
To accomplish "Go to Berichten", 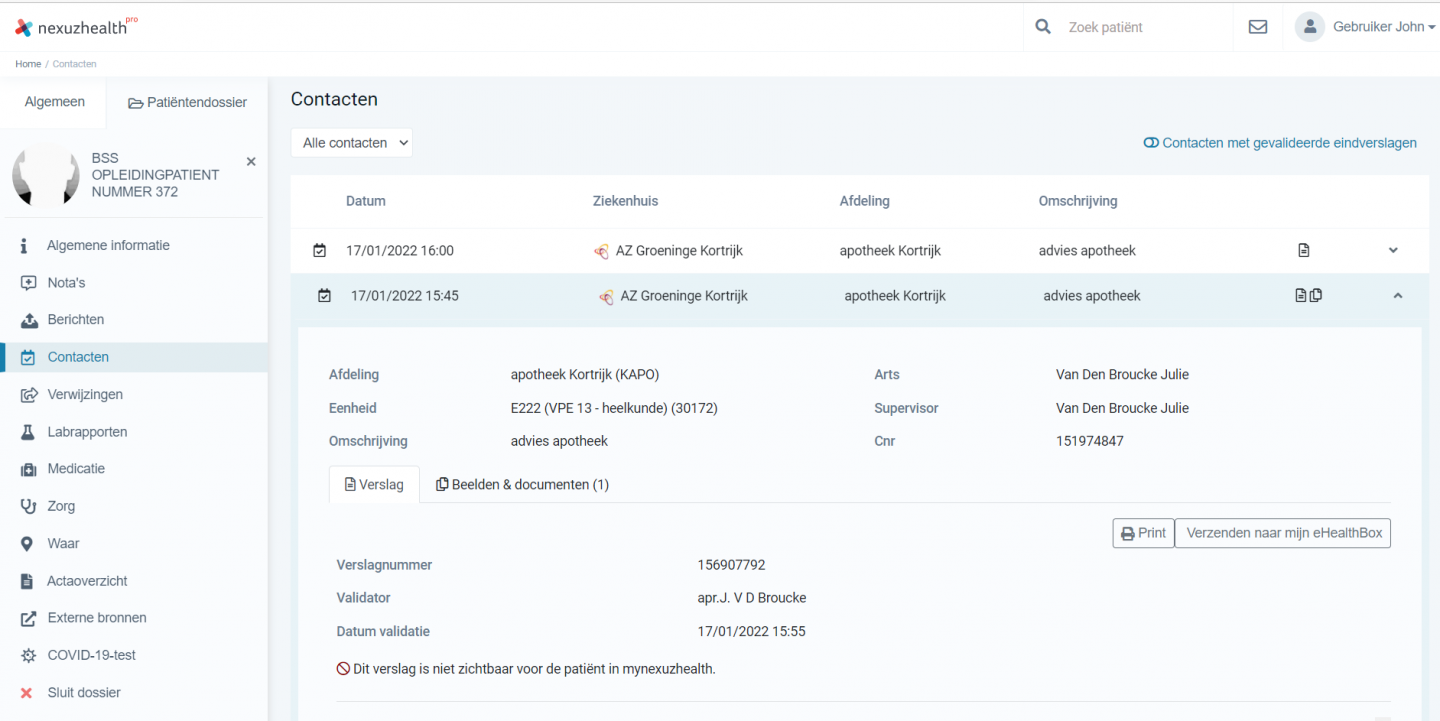I will (x=76, y=320).
